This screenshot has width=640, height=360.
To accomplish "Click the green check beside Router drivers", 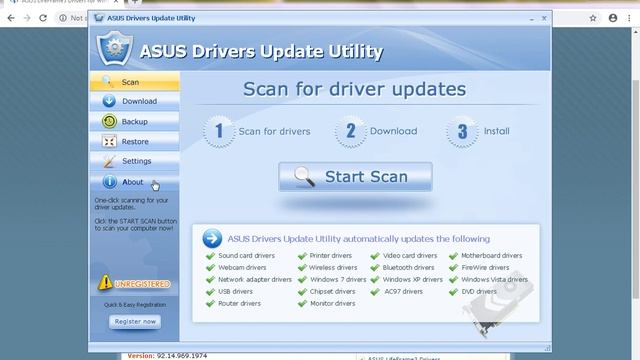I will [210, 304].
